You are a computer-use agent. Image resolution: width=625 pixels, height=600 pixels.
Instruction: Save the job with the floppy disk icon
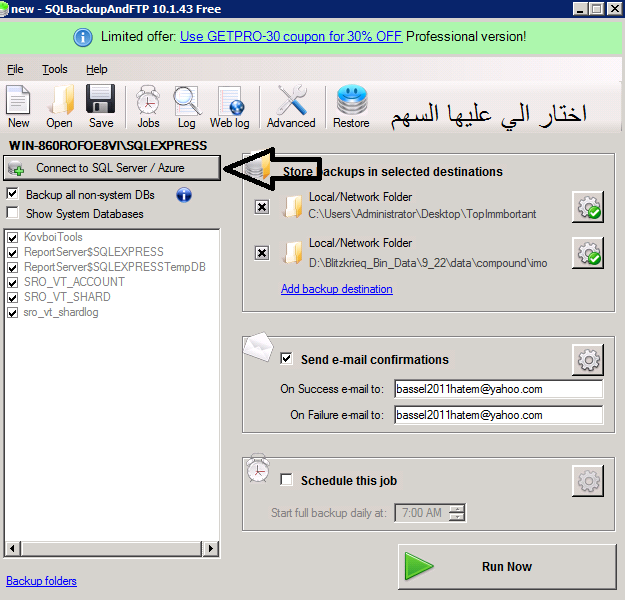pyautogui.click(x=101, y=106)
